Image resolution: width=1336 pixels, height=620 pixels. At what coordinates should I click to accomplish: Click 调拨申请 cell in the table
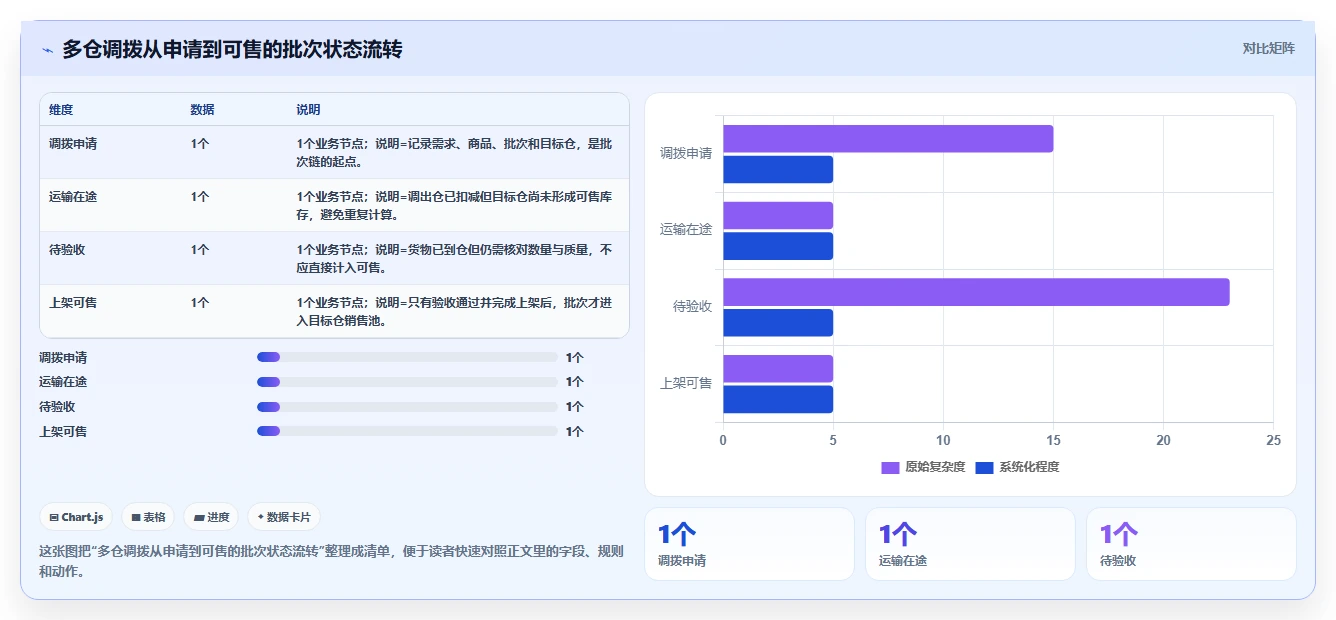coord(73,143)
